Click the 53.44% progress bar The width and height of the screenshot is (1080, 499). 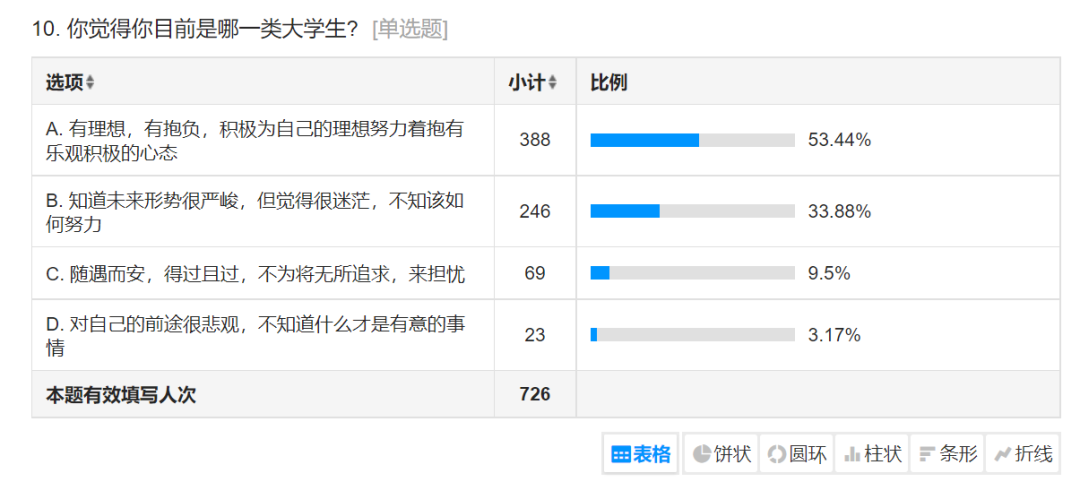[x=692, y=140]
